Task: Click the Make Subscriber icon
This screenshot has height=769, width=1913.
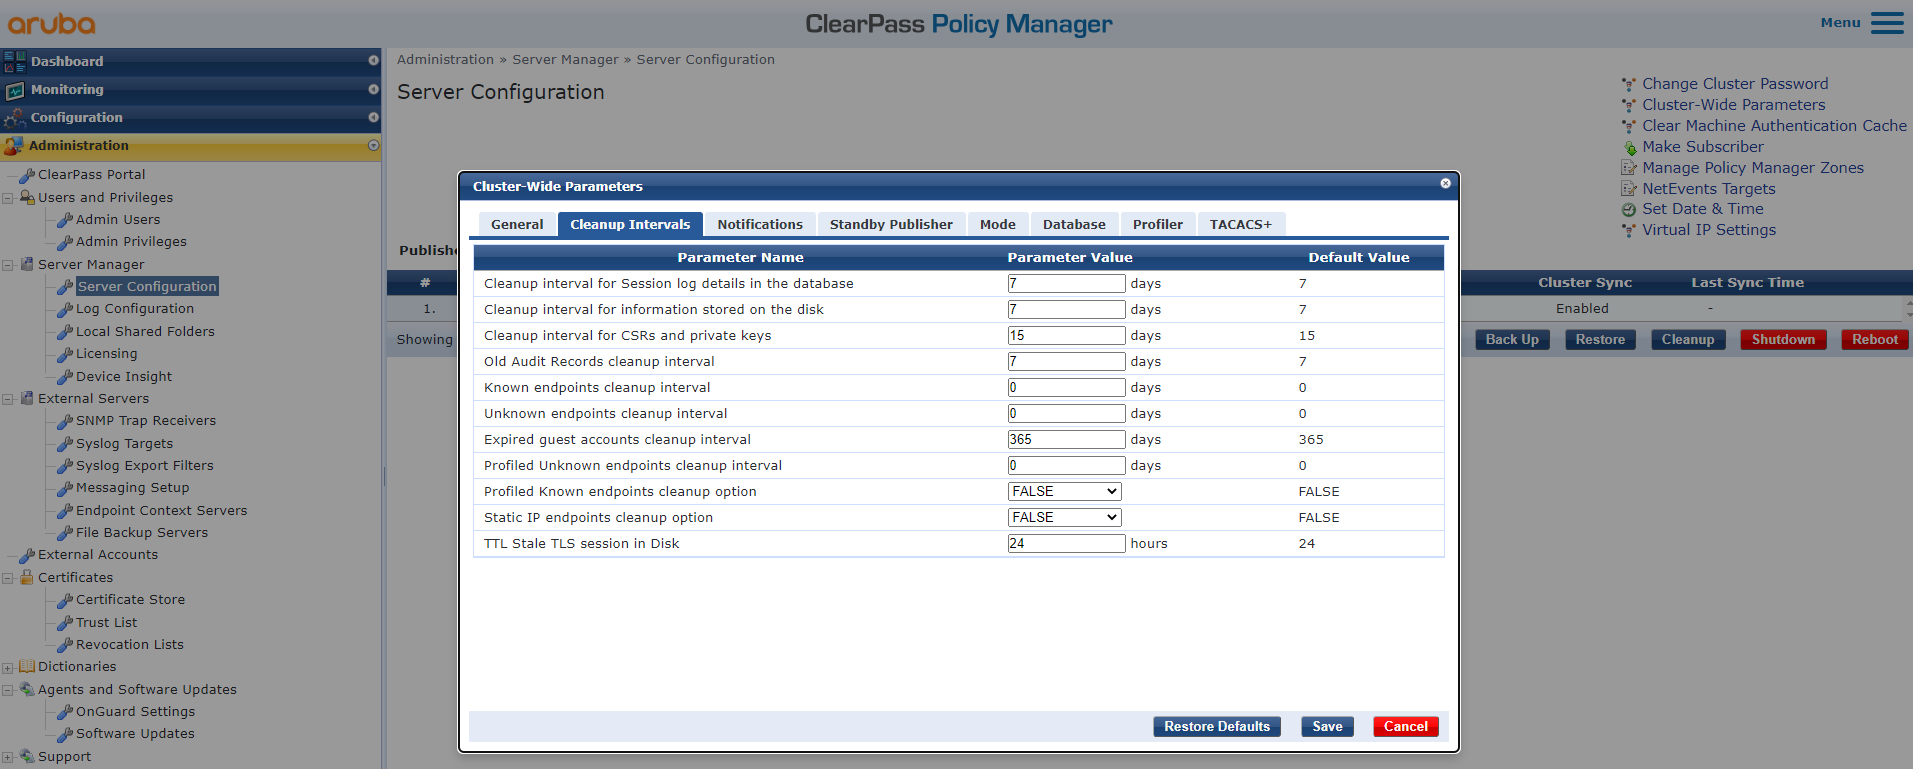Action: (x=1629, y=148)
